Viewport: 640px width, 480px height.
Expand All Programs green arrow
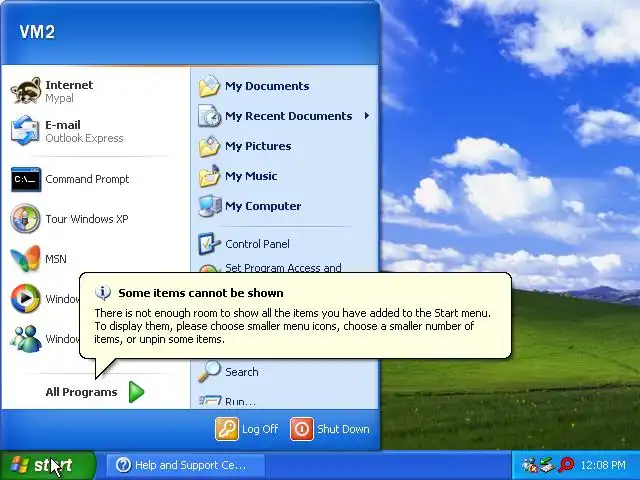[x=136, y=392]
